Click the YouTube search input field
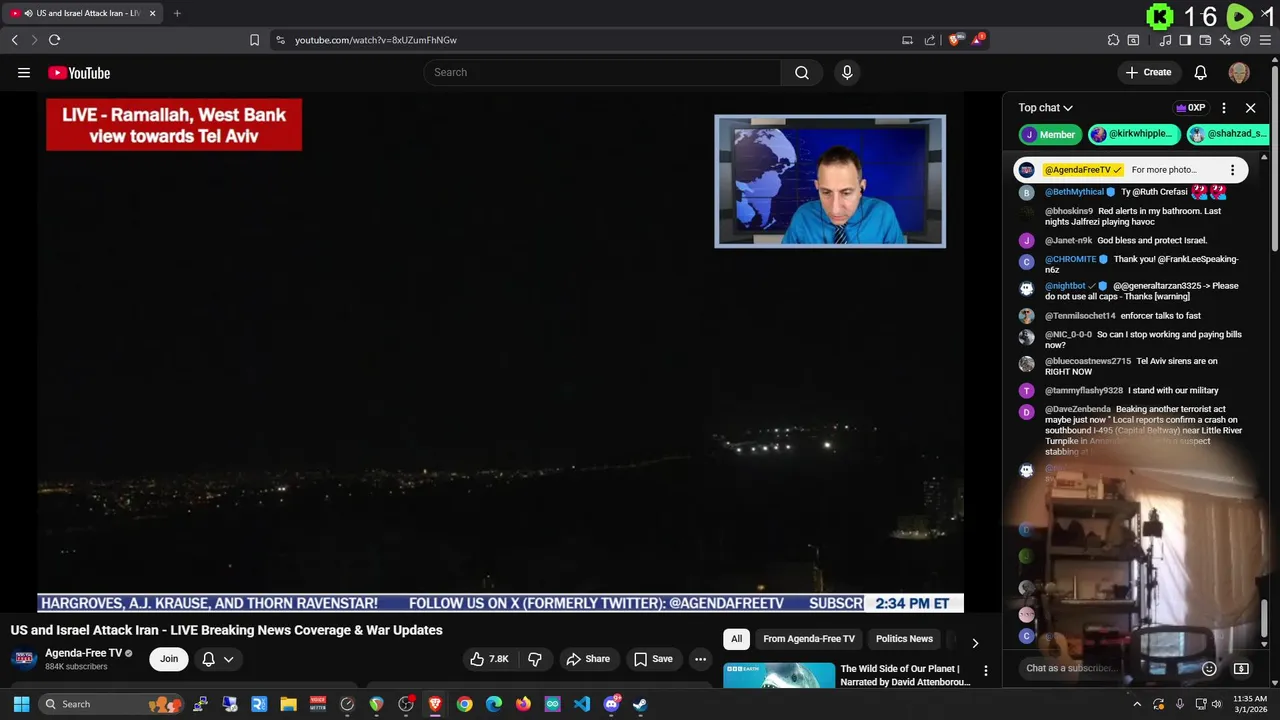This screenshot has width=1280, height=720. pyautogui.click(x=602, y=72)
